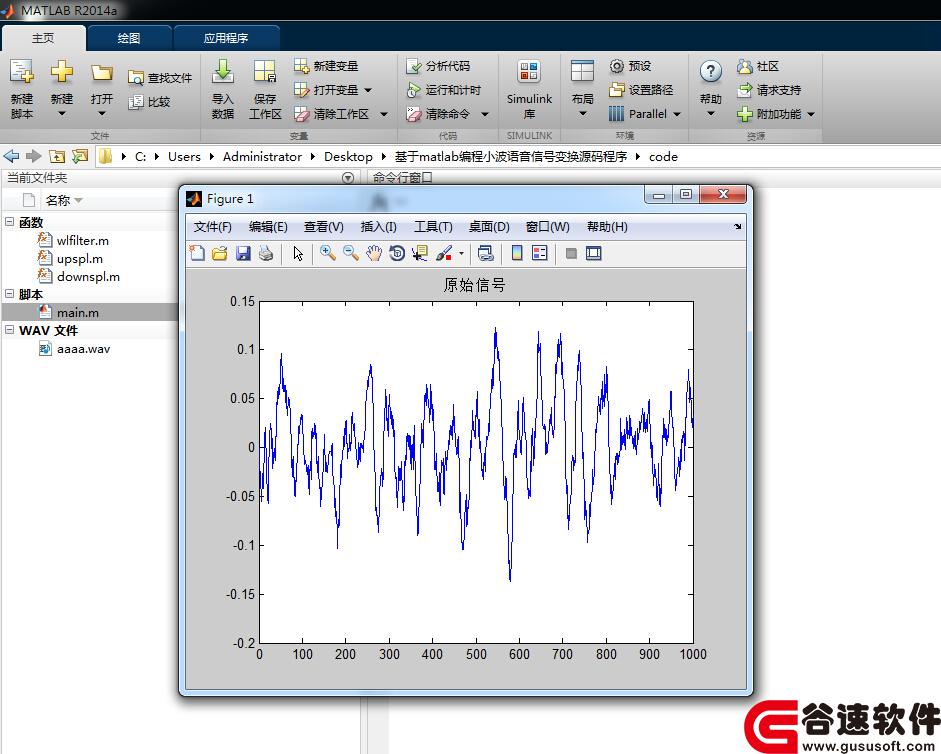Open the Clear Commands (清除命令) dropdown

(x=485, y=114)
